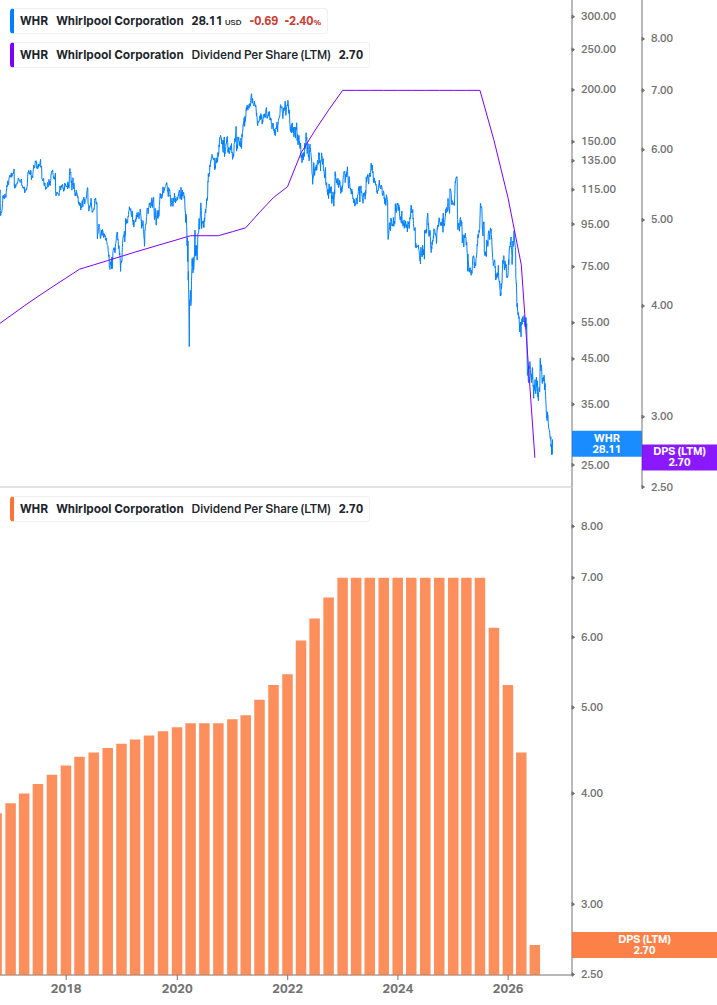This screenshot has height=1005, width=717.
Task: Click the 200.00 price axis label
Action: coord(598,90)
